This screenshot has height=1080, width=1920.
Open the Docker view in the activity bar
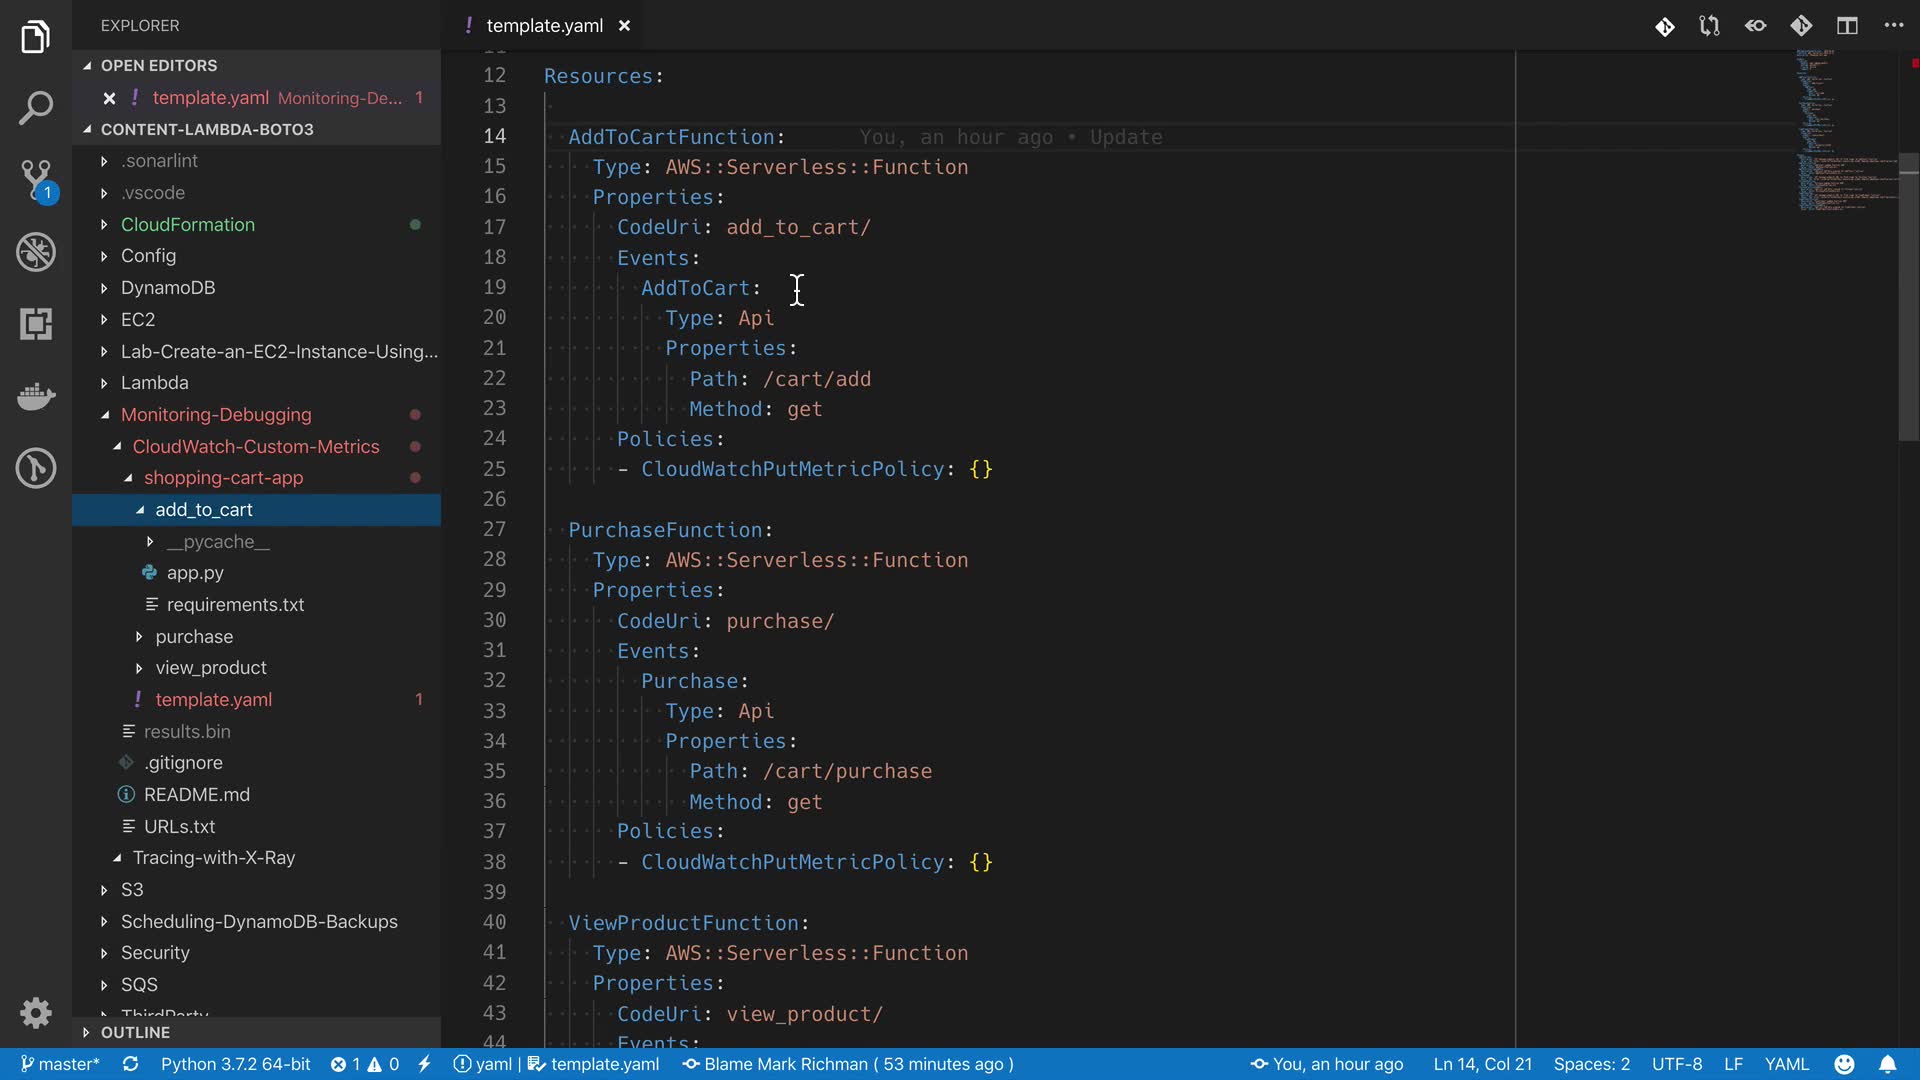(36, 396)
